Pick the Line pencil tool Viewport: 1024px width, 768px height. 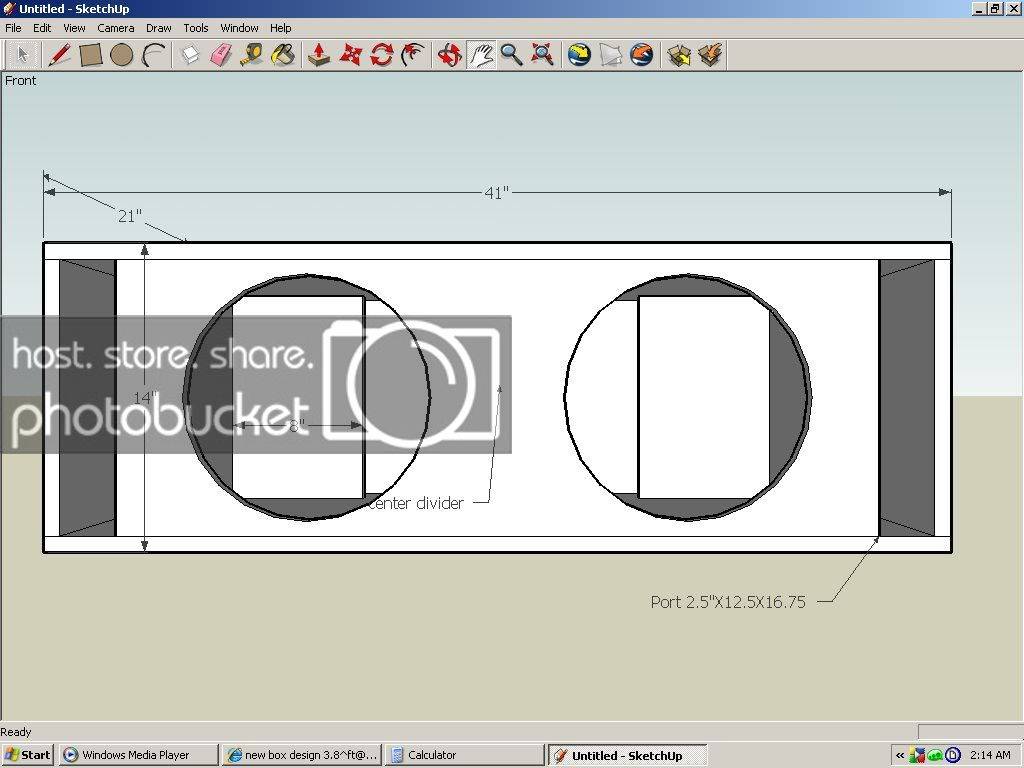tap(59, 55)
